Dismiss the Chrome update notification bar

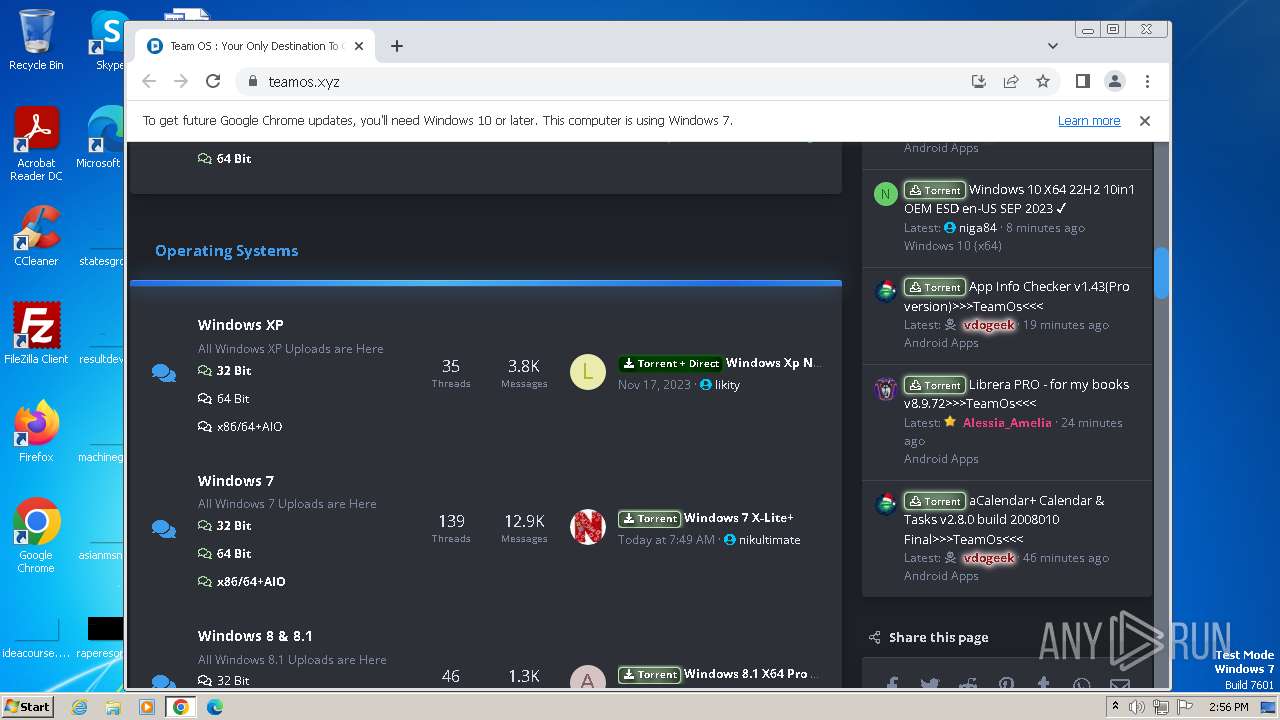1145,120
